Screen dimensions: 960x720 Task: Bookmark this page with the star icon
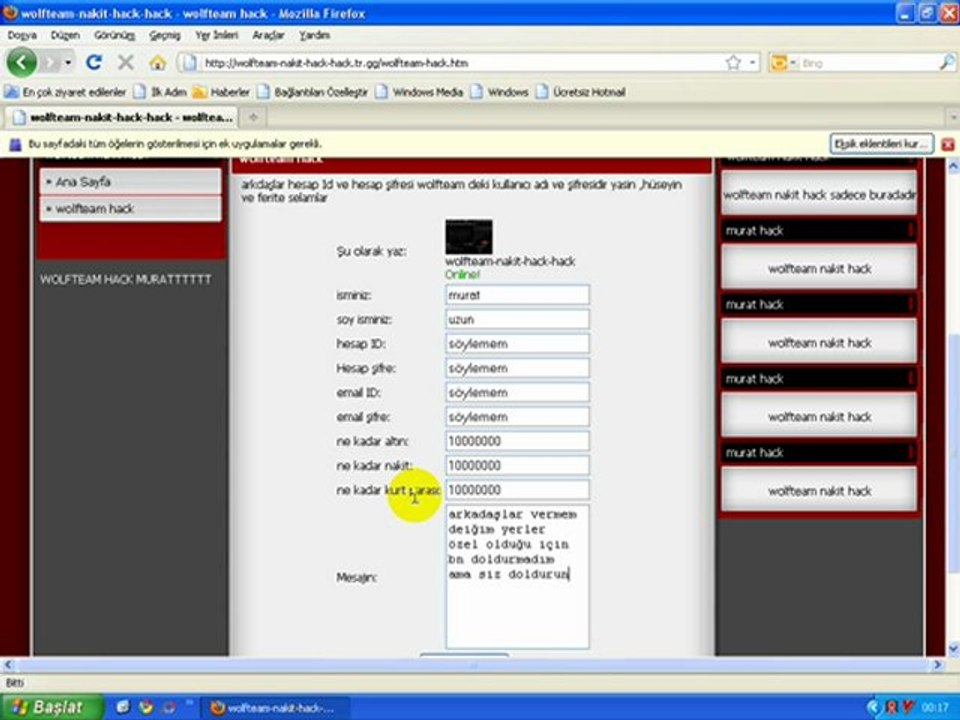733,62
